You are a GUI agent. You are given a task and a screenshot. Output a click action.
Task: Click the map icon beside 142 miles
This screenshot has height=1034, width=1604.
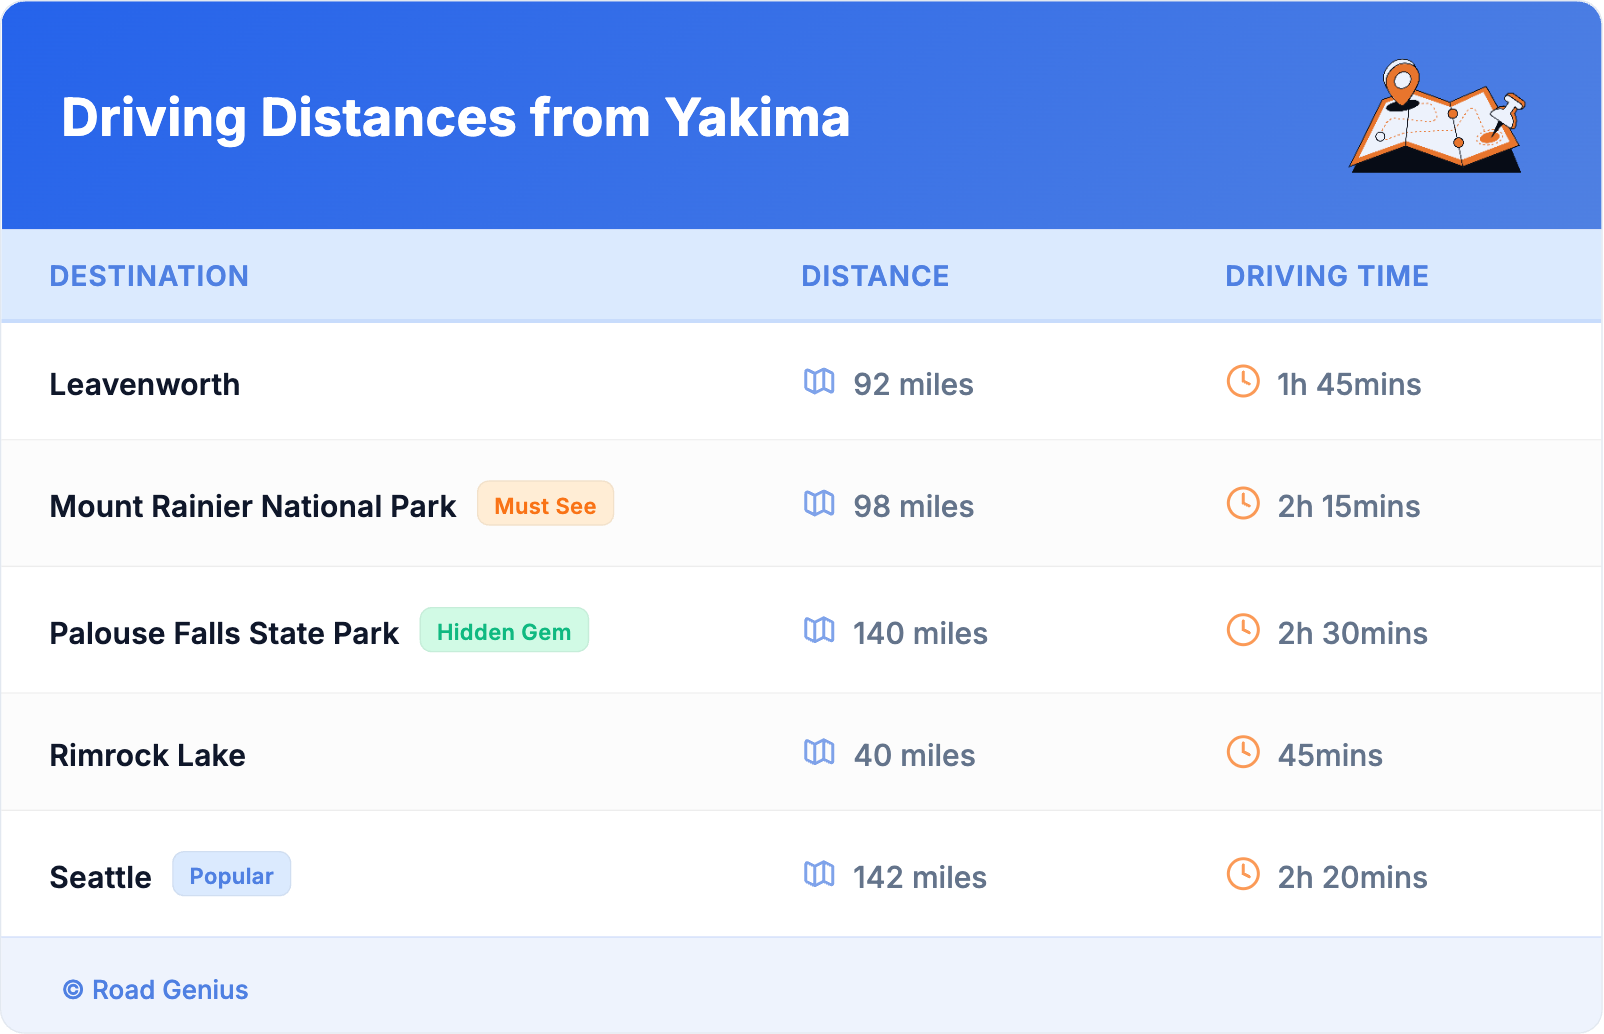click(x=819, y=875)
